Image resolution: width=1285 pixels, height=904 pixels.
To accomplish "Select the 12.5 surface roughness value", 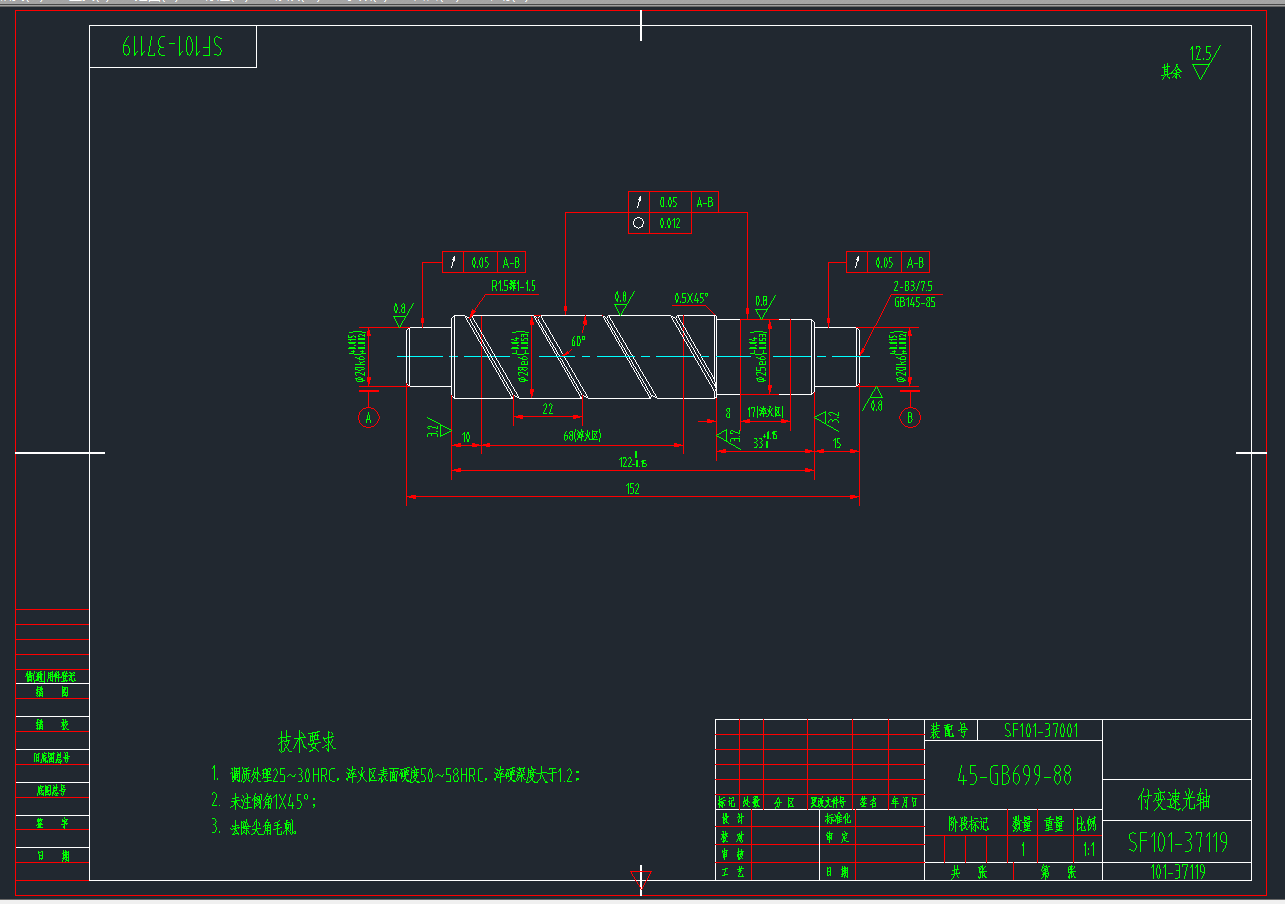I will [x=1200, y=52].
